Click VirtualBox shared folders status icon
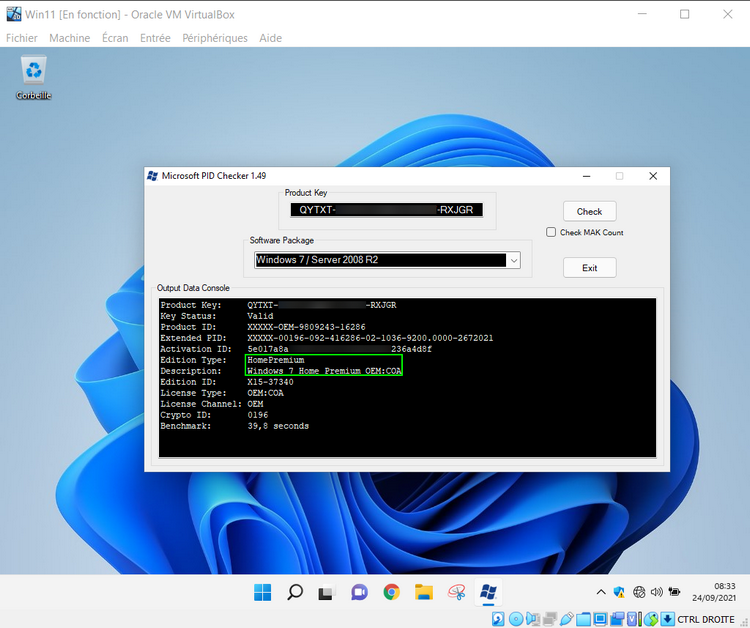 tap(583, 619)
